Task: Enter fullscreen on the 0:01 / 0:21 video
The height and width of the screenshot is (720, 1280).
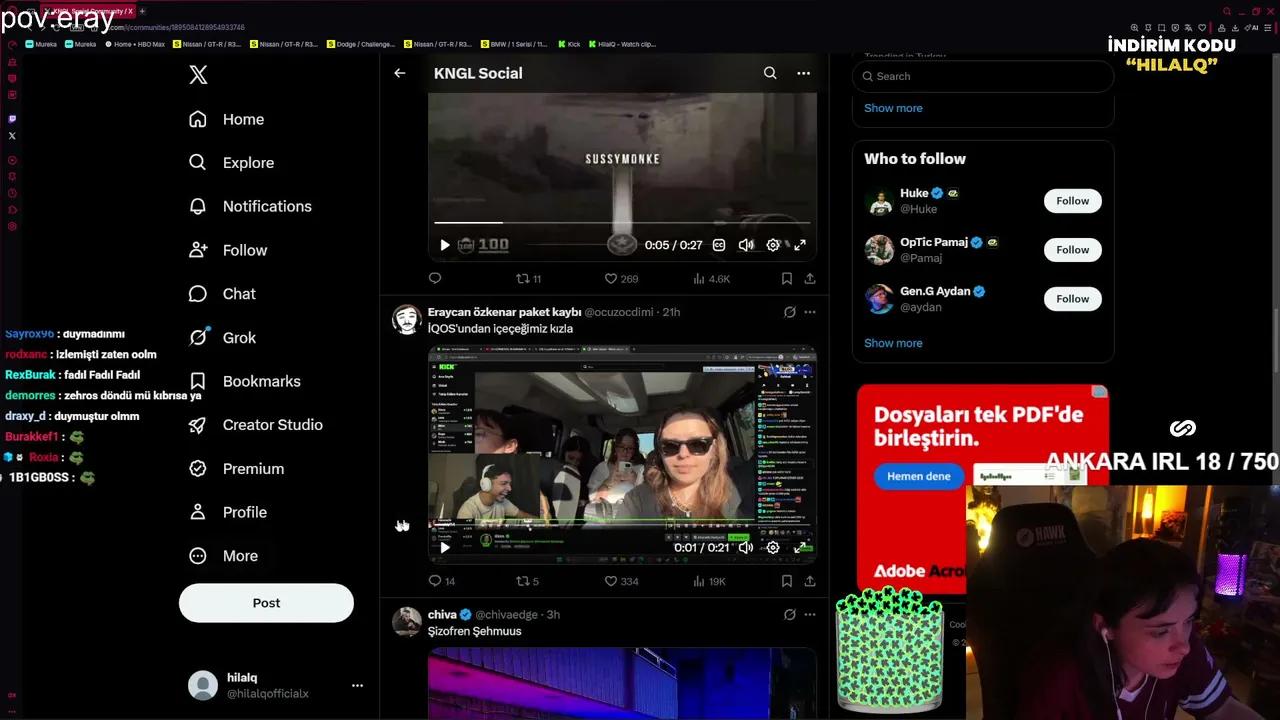Action: coord(800,548)
